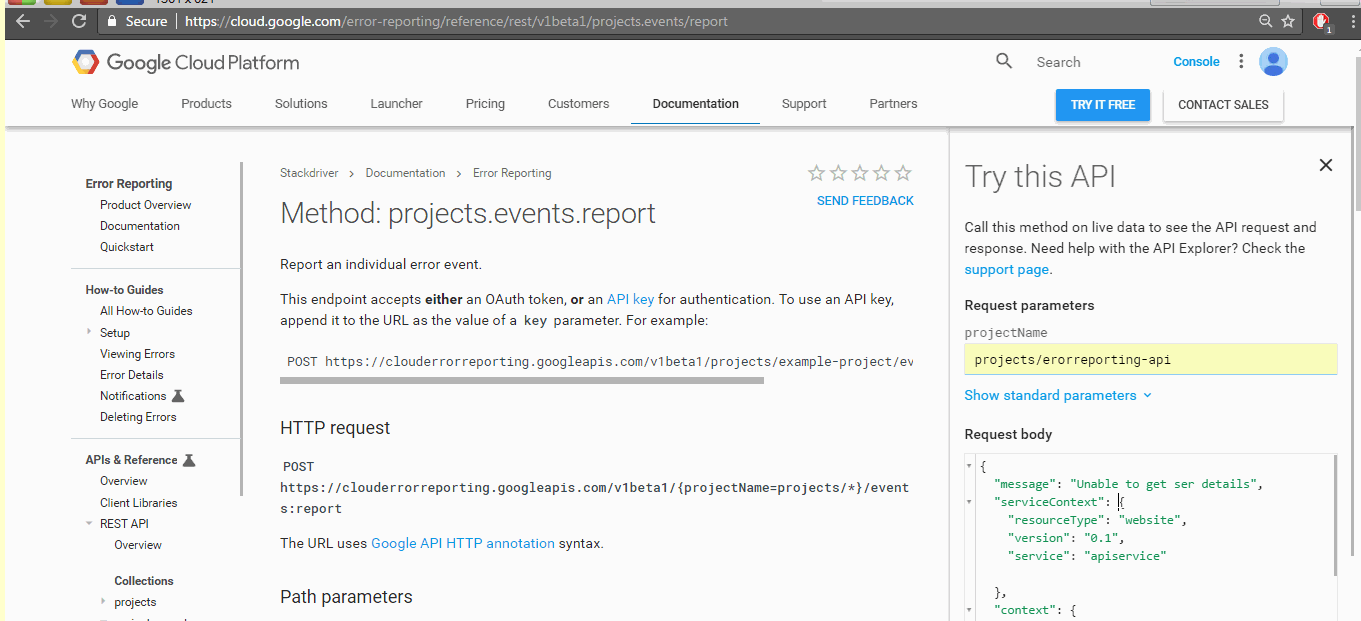The height and width of the screenshot is (621, 1361).
Task: Click SEND FEEDBACK
Action: point(865,201)
